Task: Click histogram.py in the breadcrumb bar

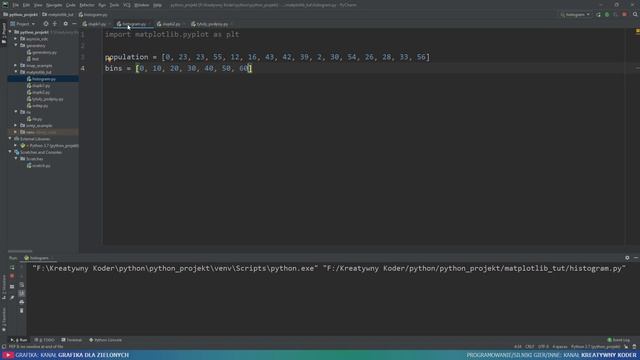Action: pyautogui.click(x=93, y=15)
